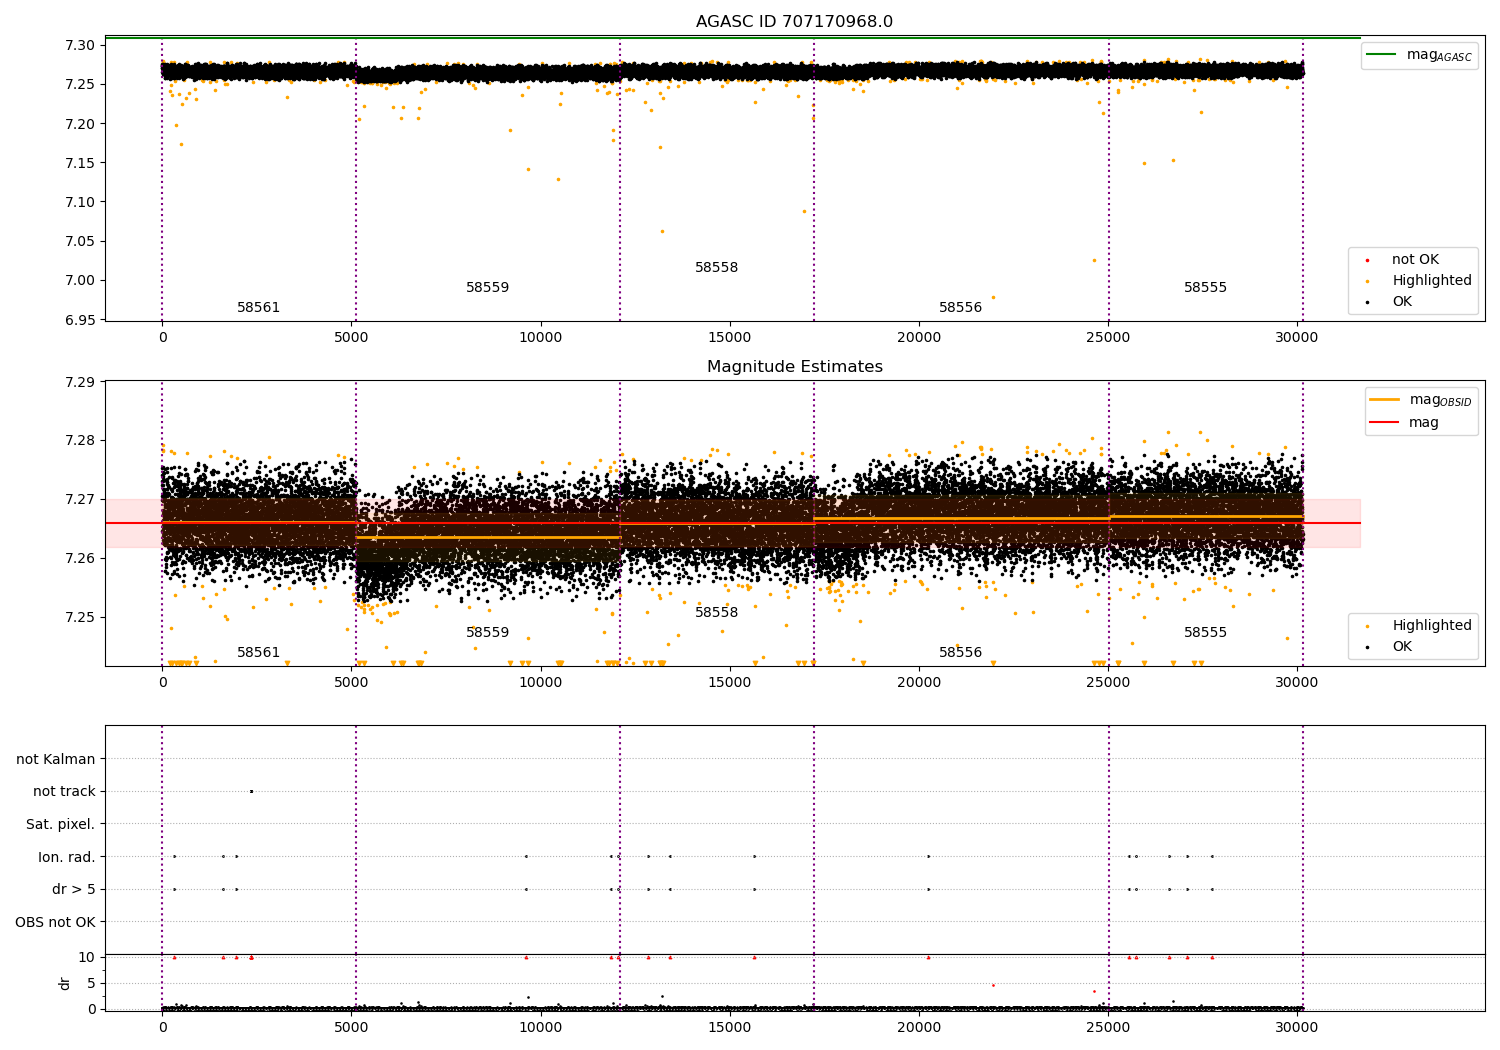Click the rotated 'dr' y-axis label
1500x1050 pixels.
65,983
